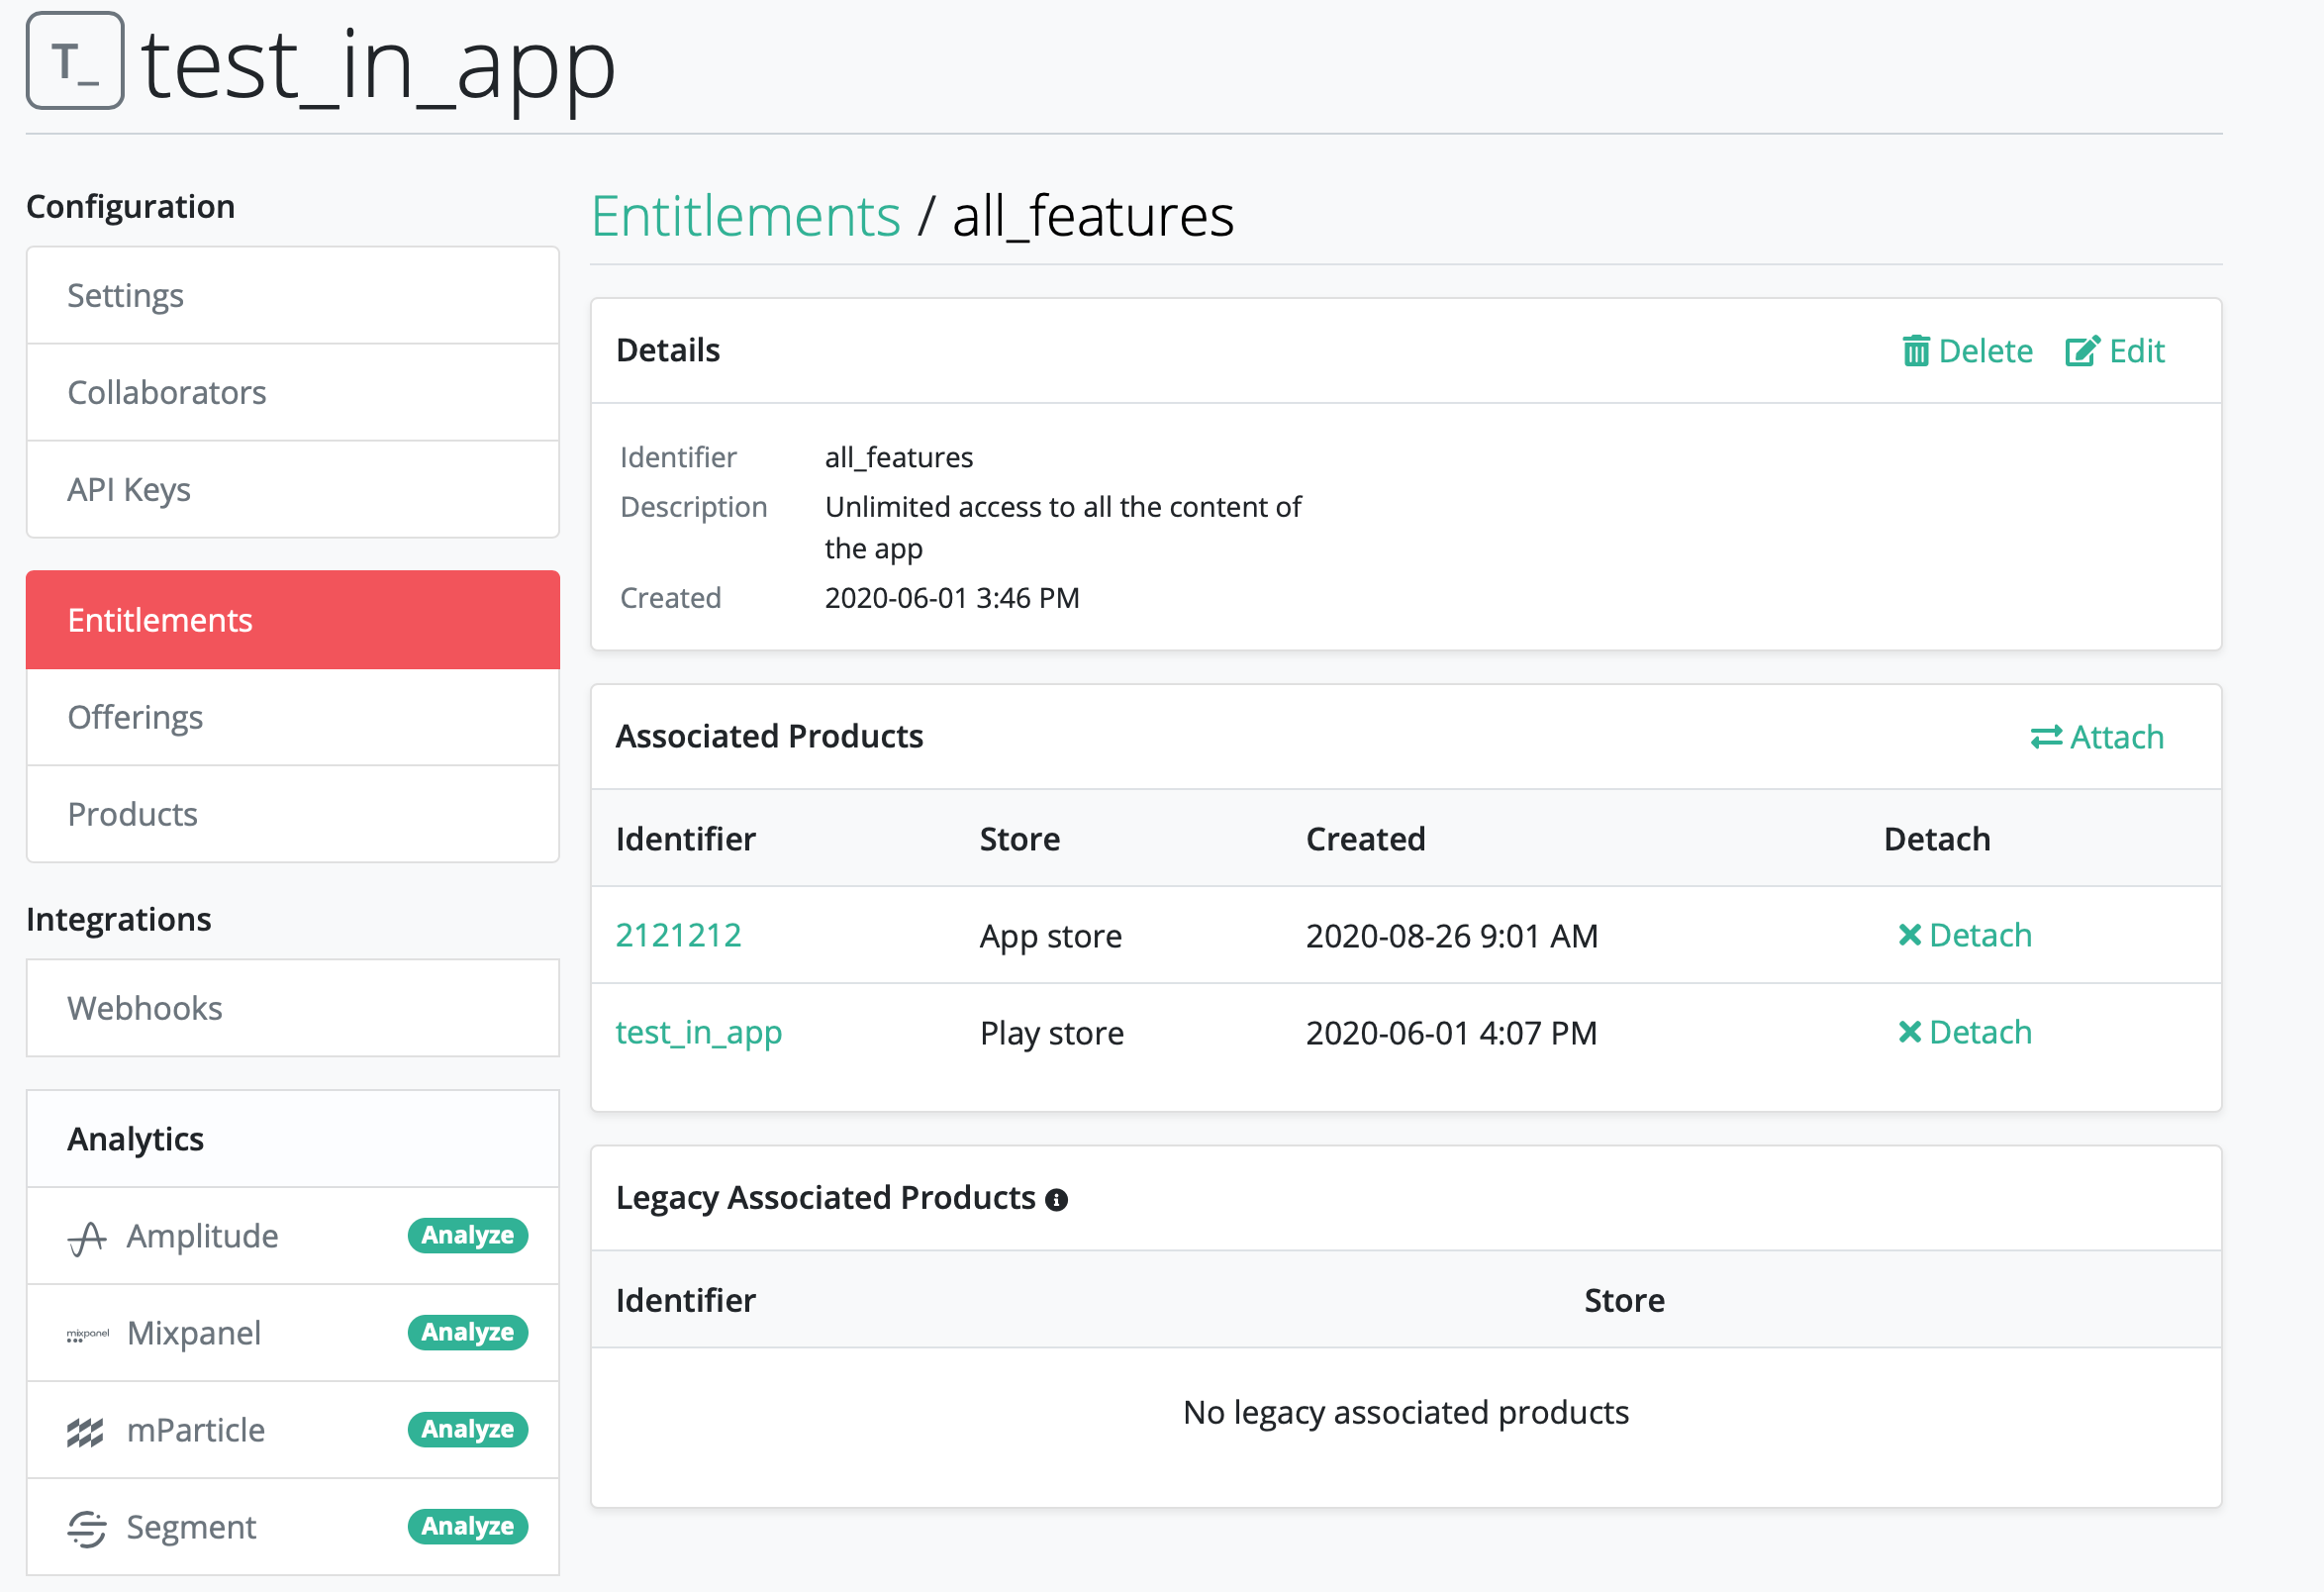
Task: Click the Delete trash icon in Details
Action: (x=1916, y=350)
